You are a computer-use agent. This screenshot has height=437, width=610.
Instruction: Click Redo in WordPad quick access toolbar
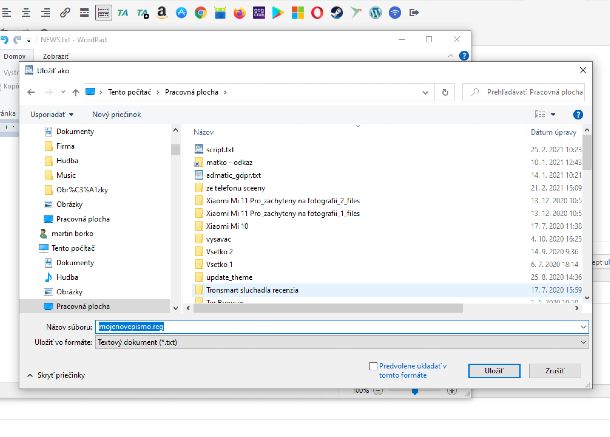(x=17, y=40)
